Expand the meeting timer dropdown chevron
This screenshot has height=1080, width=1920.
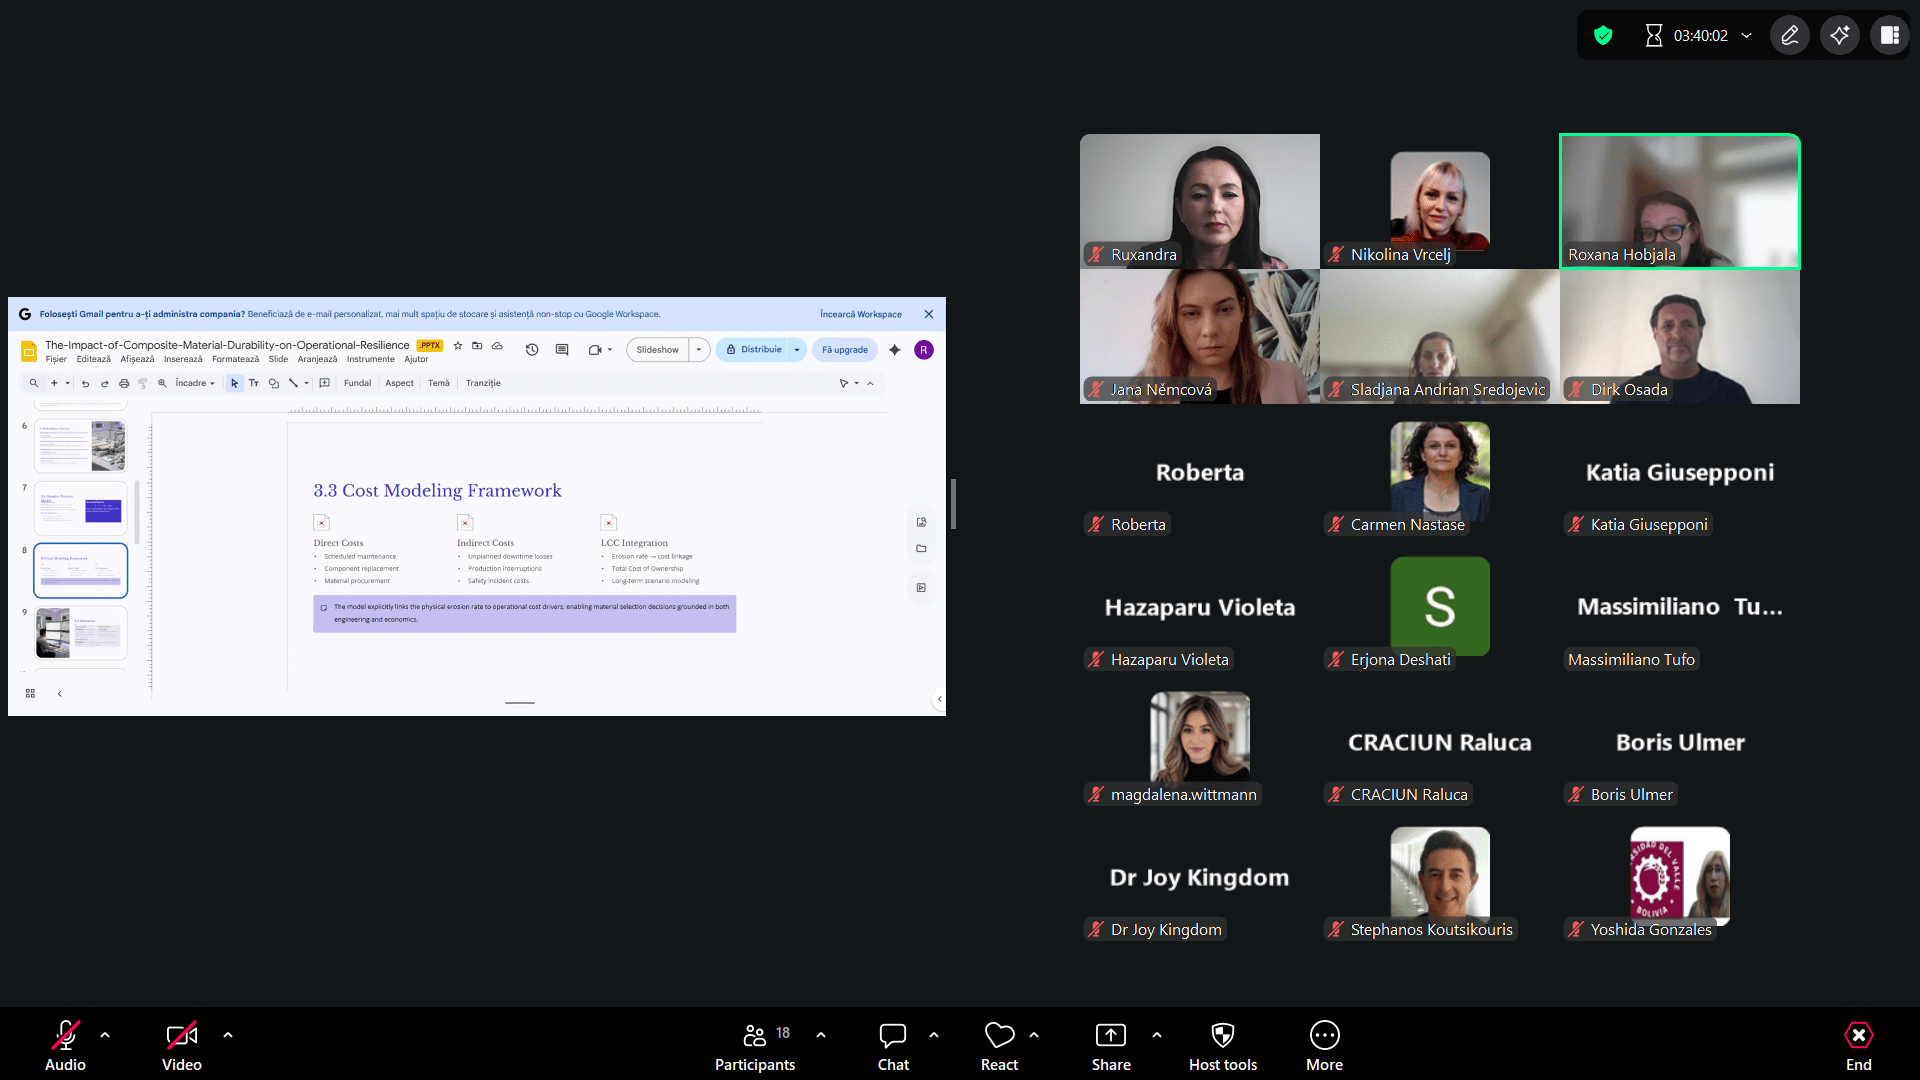tap(1746, 36)
